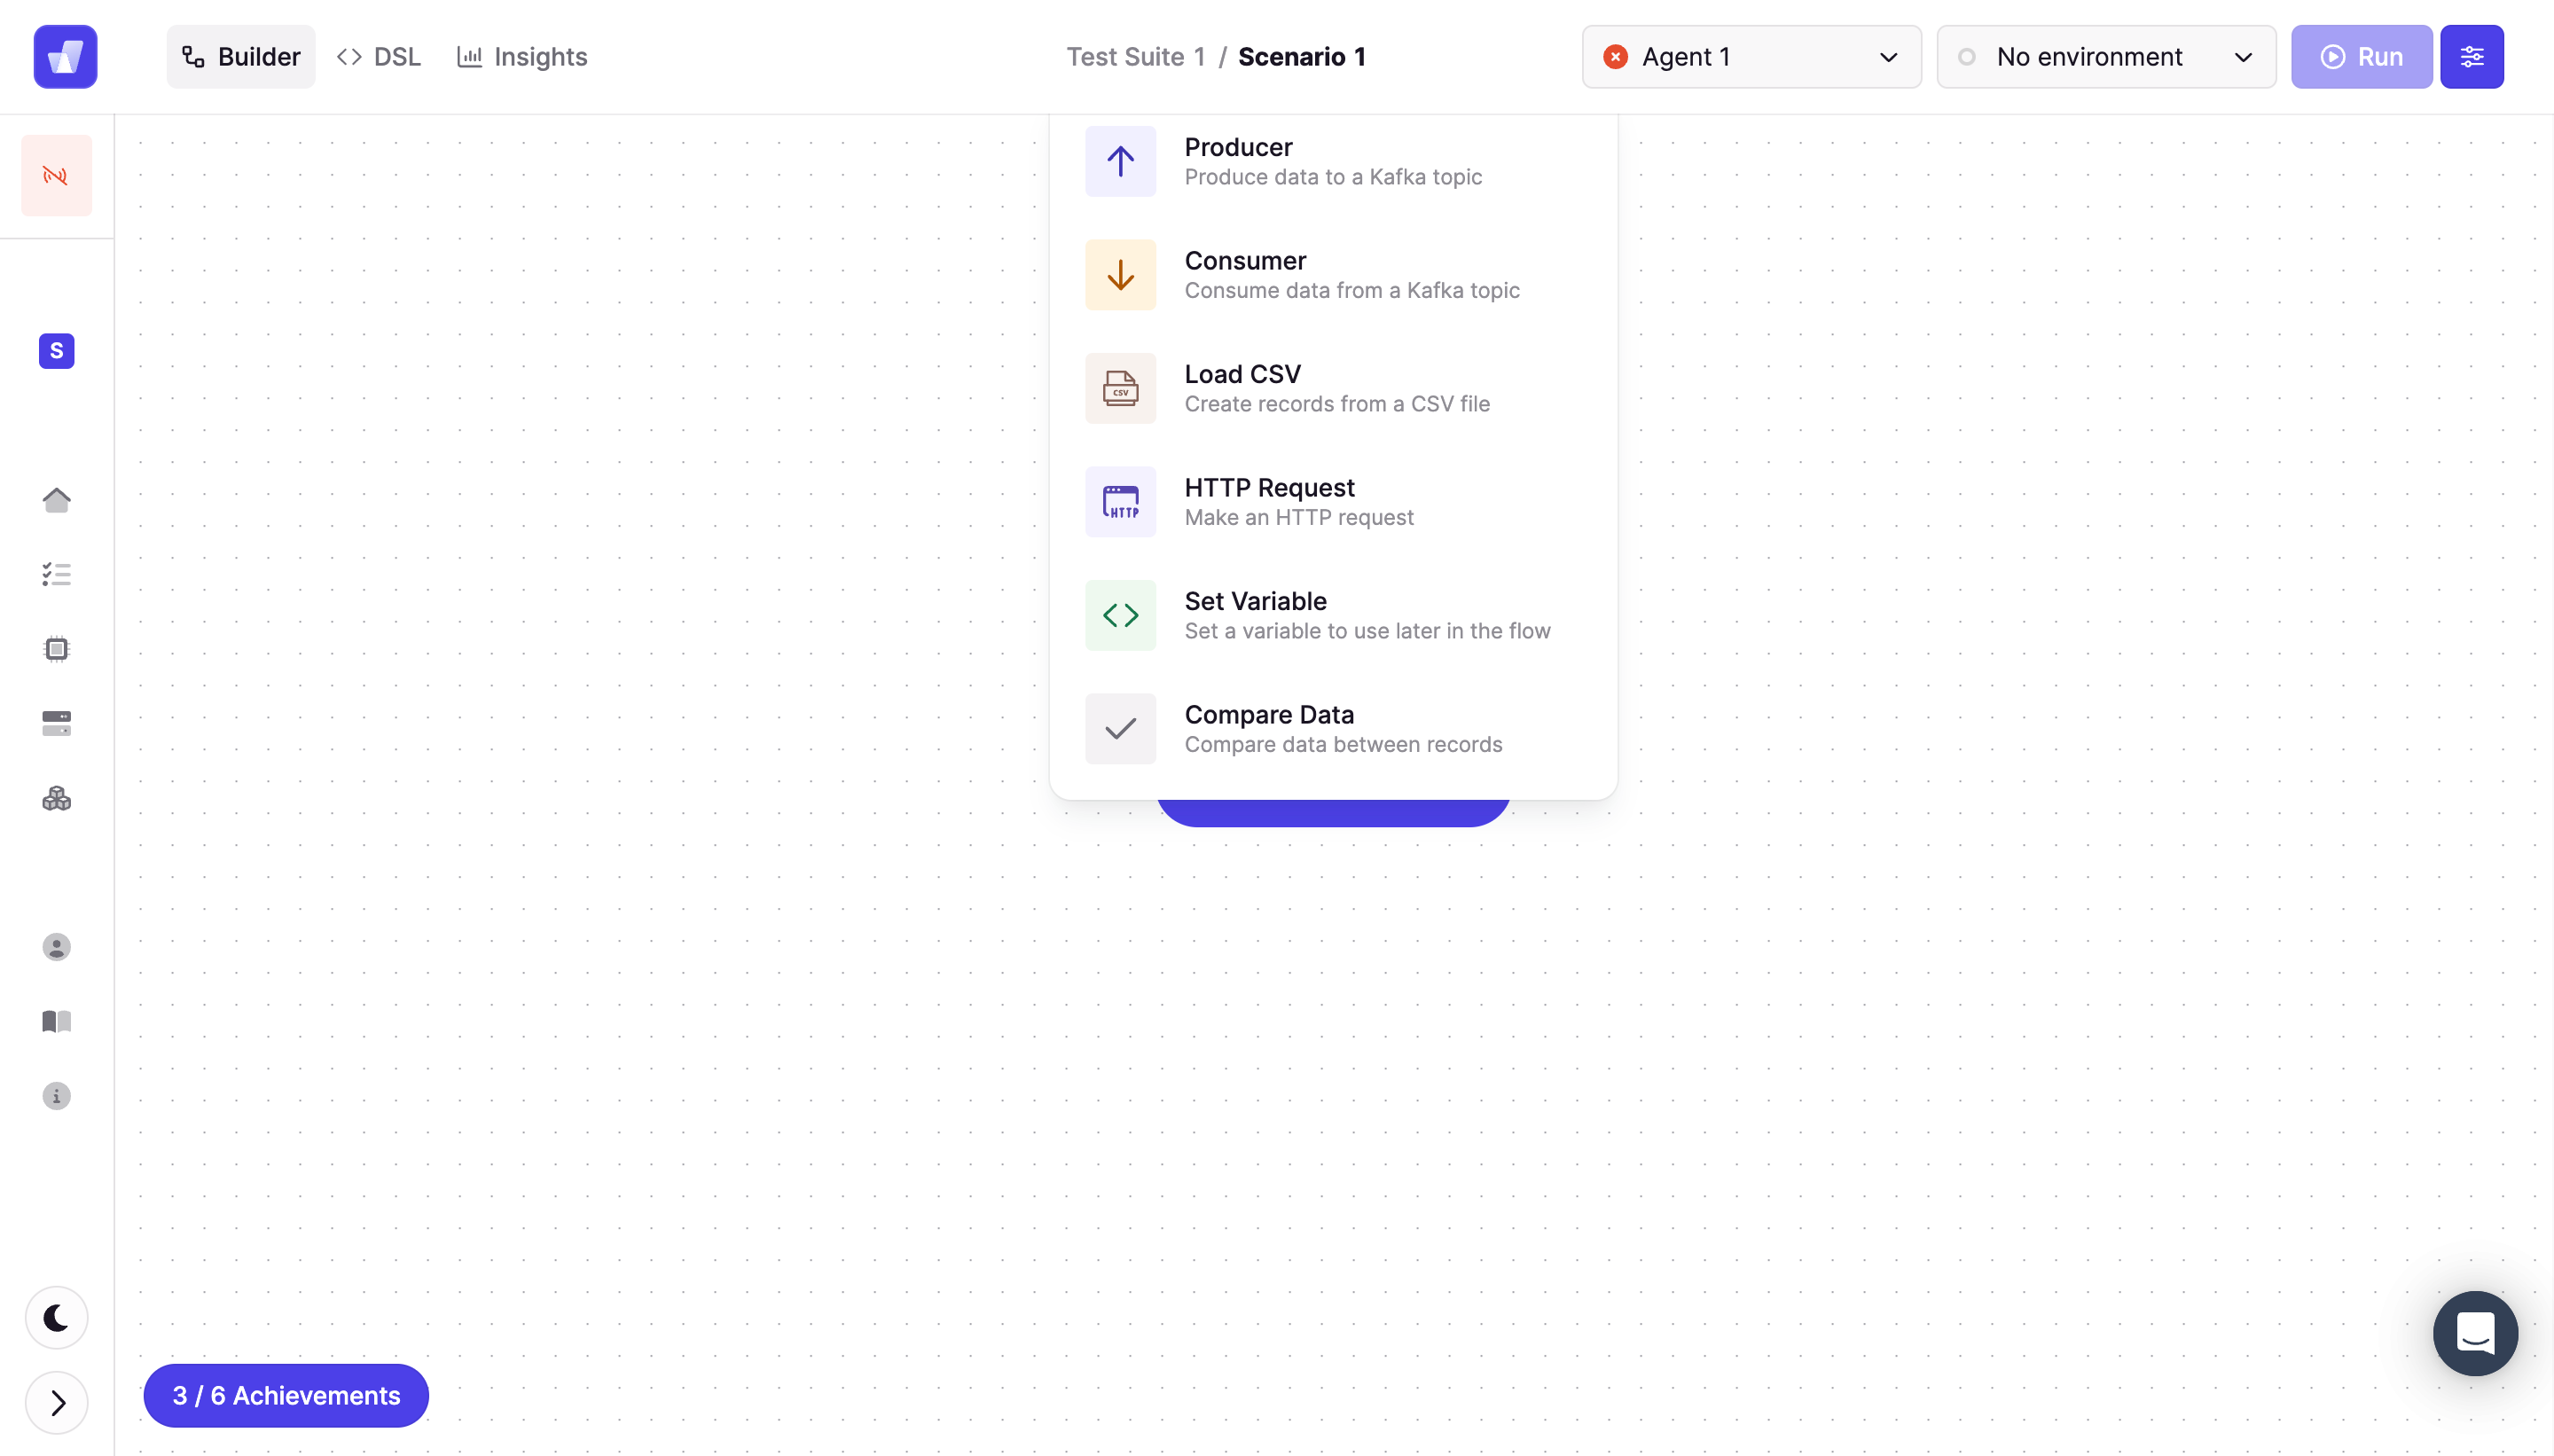Viewport: 2554px width, 1456px height.
Task: Select the Load CSV step
Action: pos(1333,388)
